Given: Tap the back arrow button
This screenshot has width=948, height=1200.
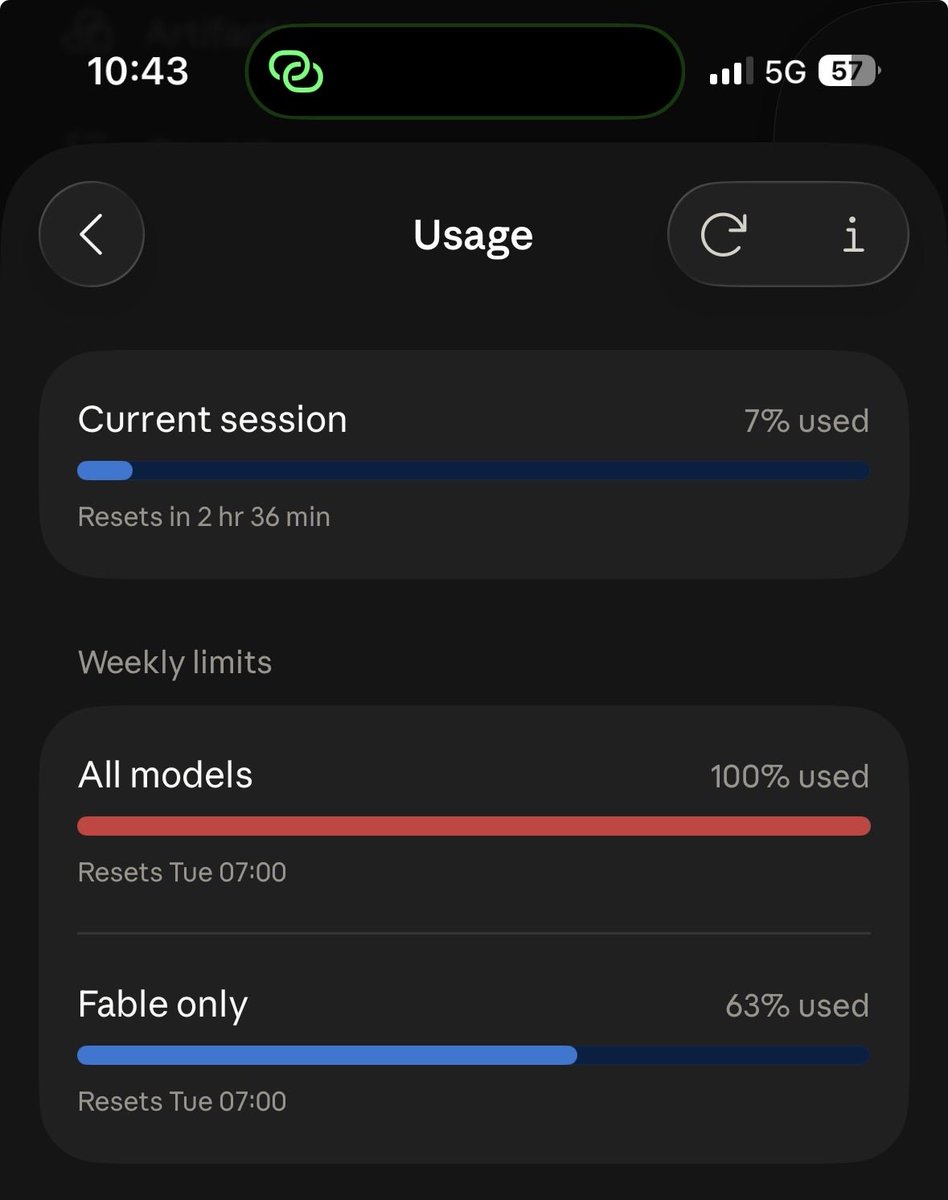Looking at the screenshot, I should 92,234.
